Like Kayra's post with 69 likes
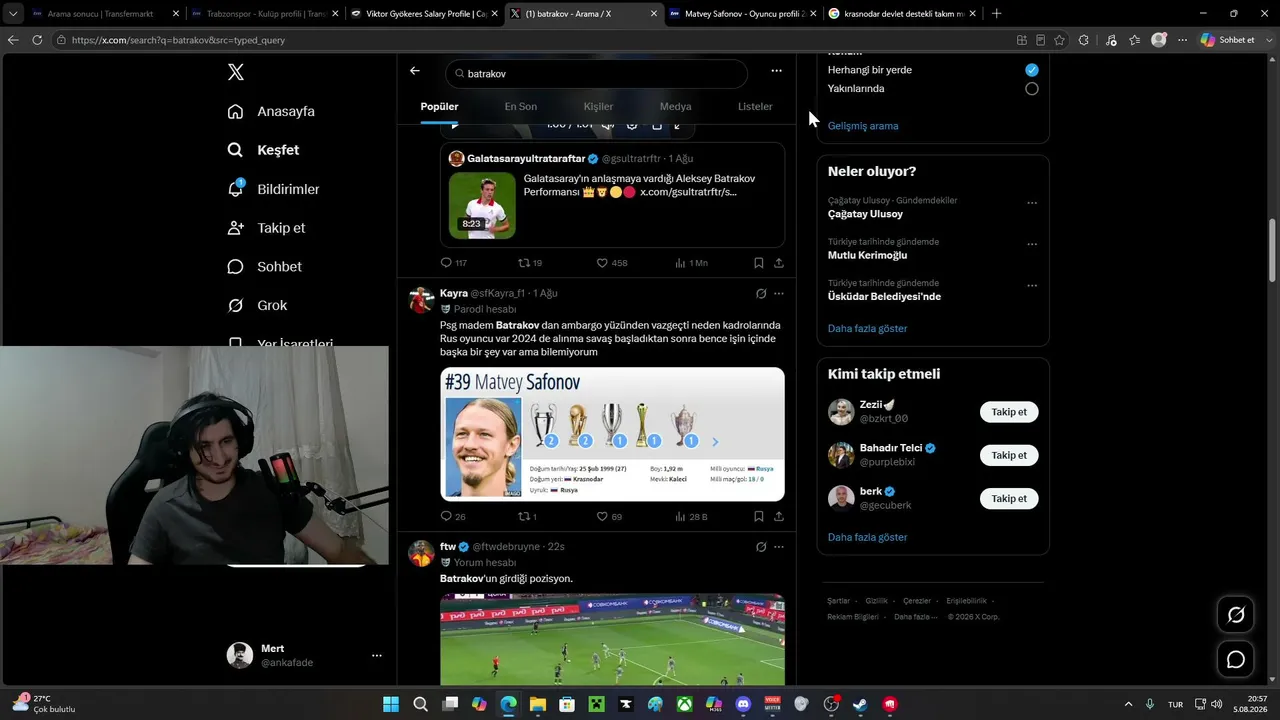The image size is (1280, 720). (x=609, y=517)
